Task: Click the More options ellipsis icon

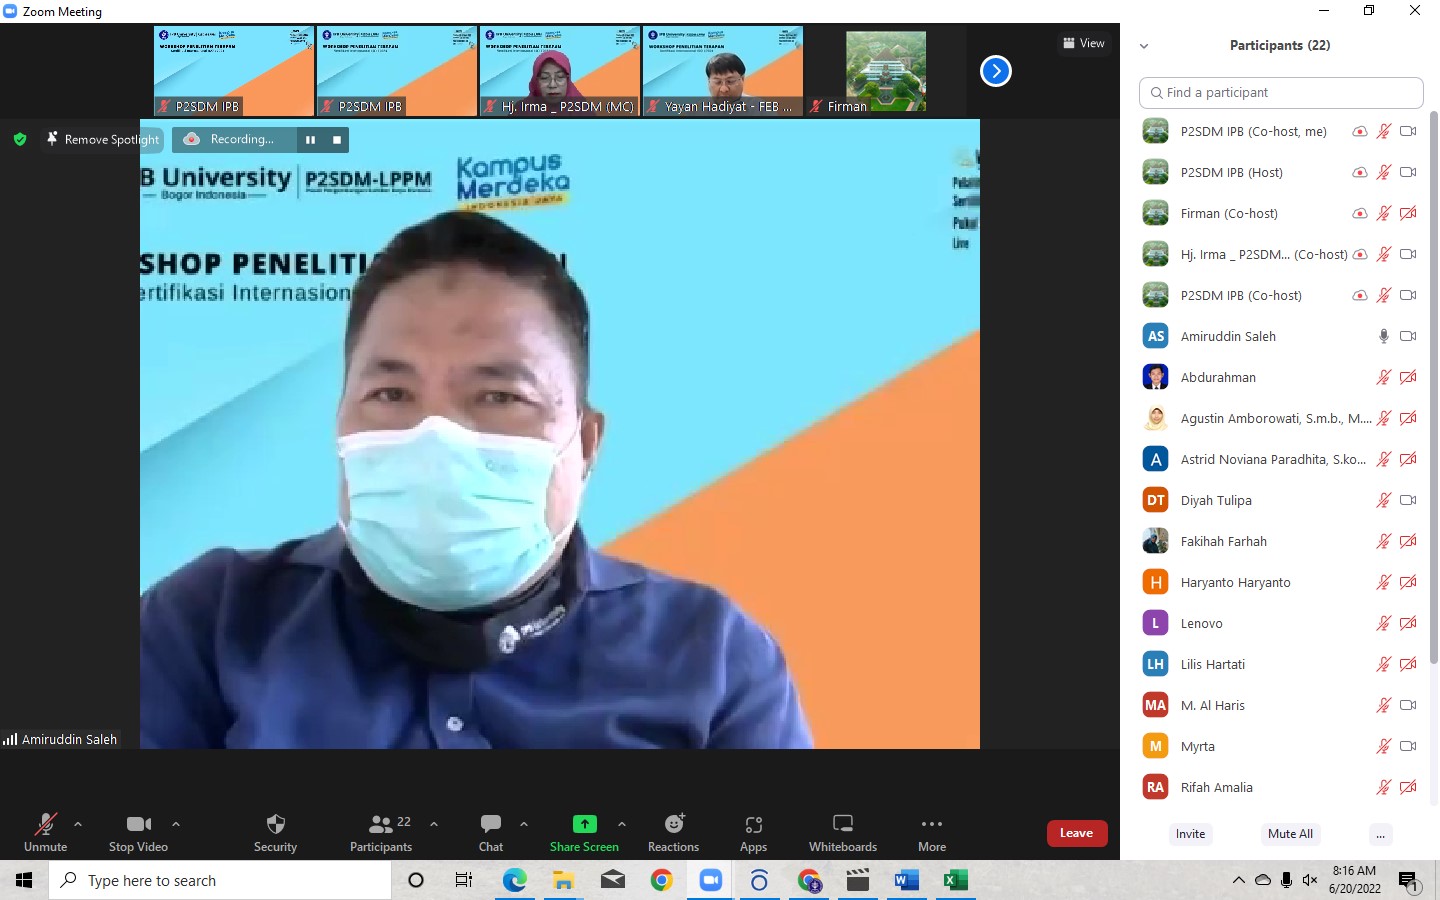Action: click(931, 825)
